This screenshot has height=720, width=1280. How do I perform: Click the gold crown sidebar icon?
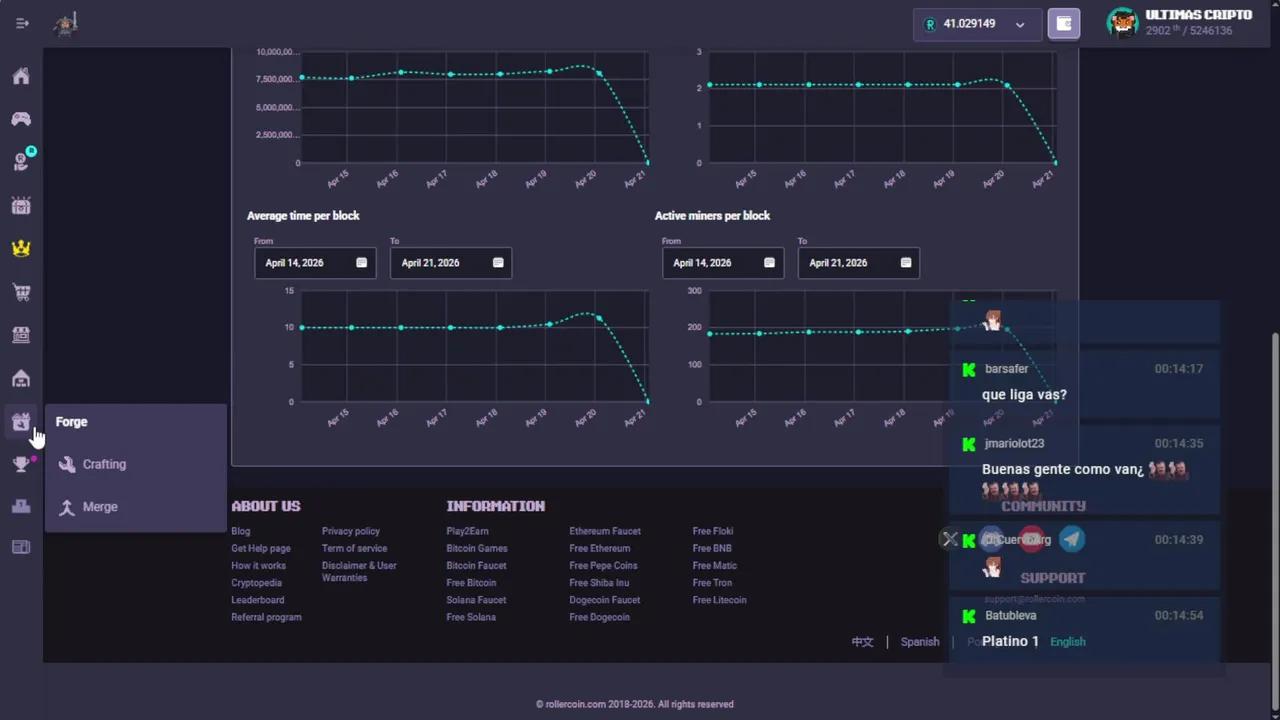point(21,249)
